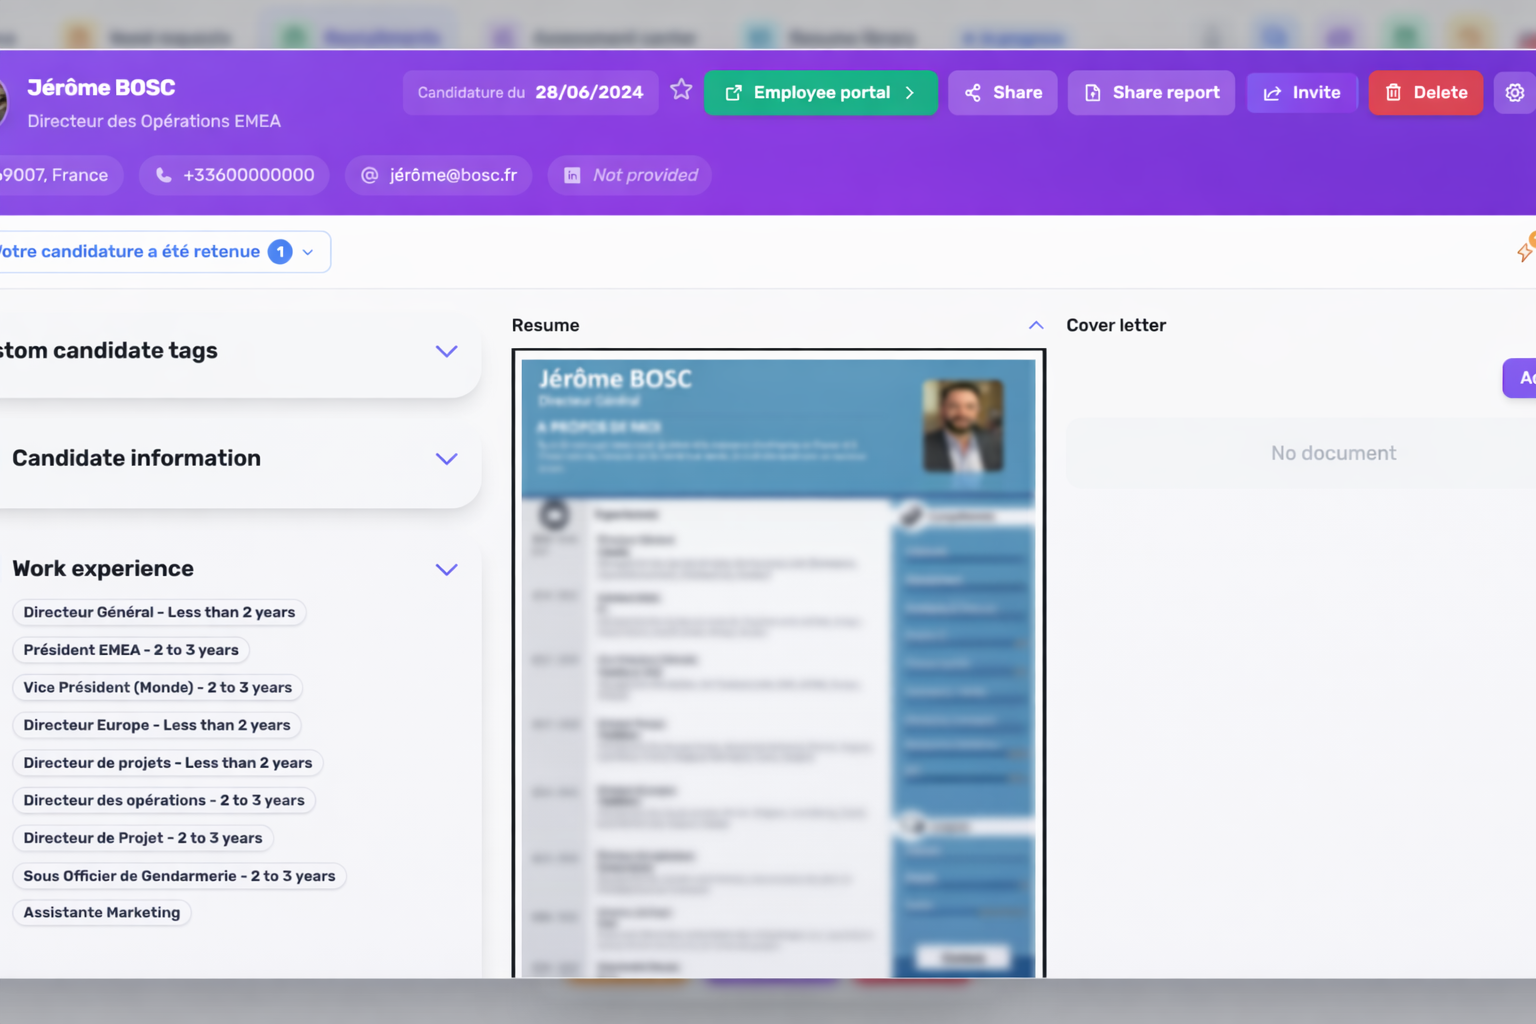Open the 'Votre candidature a été retenue' status dropdown
Viewport: 1536px width, 1024px height.
(x=308, y=251)
